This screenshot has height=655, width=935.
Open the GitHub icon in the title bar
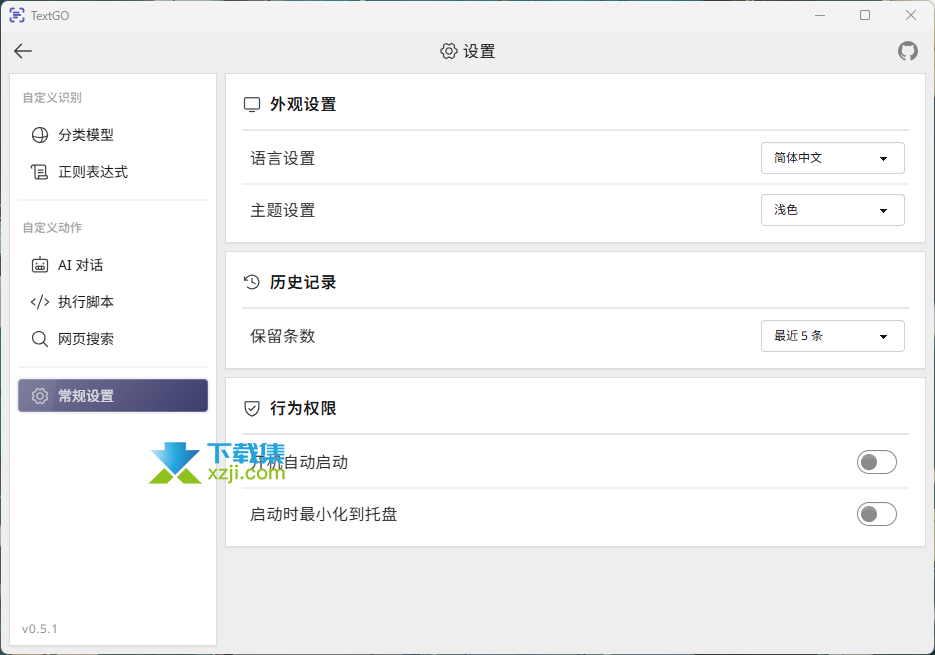click(x=907, y=50)
